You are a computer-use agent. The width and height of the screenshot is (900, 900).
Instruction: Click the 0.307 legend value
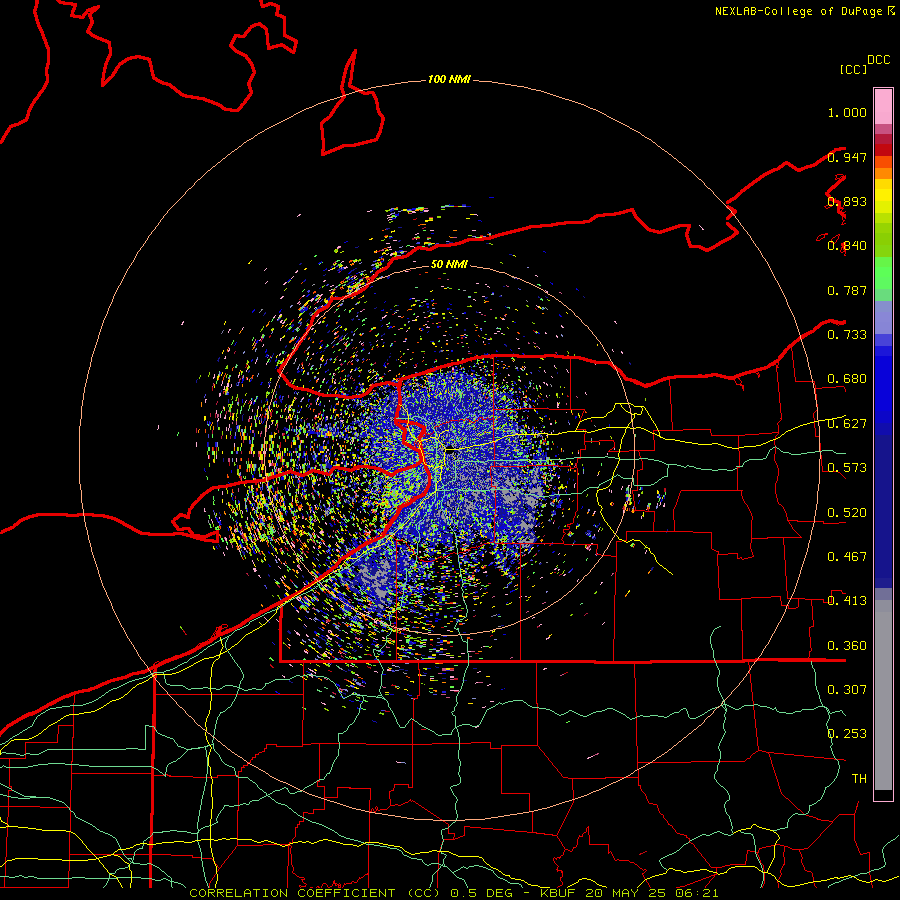847,690
